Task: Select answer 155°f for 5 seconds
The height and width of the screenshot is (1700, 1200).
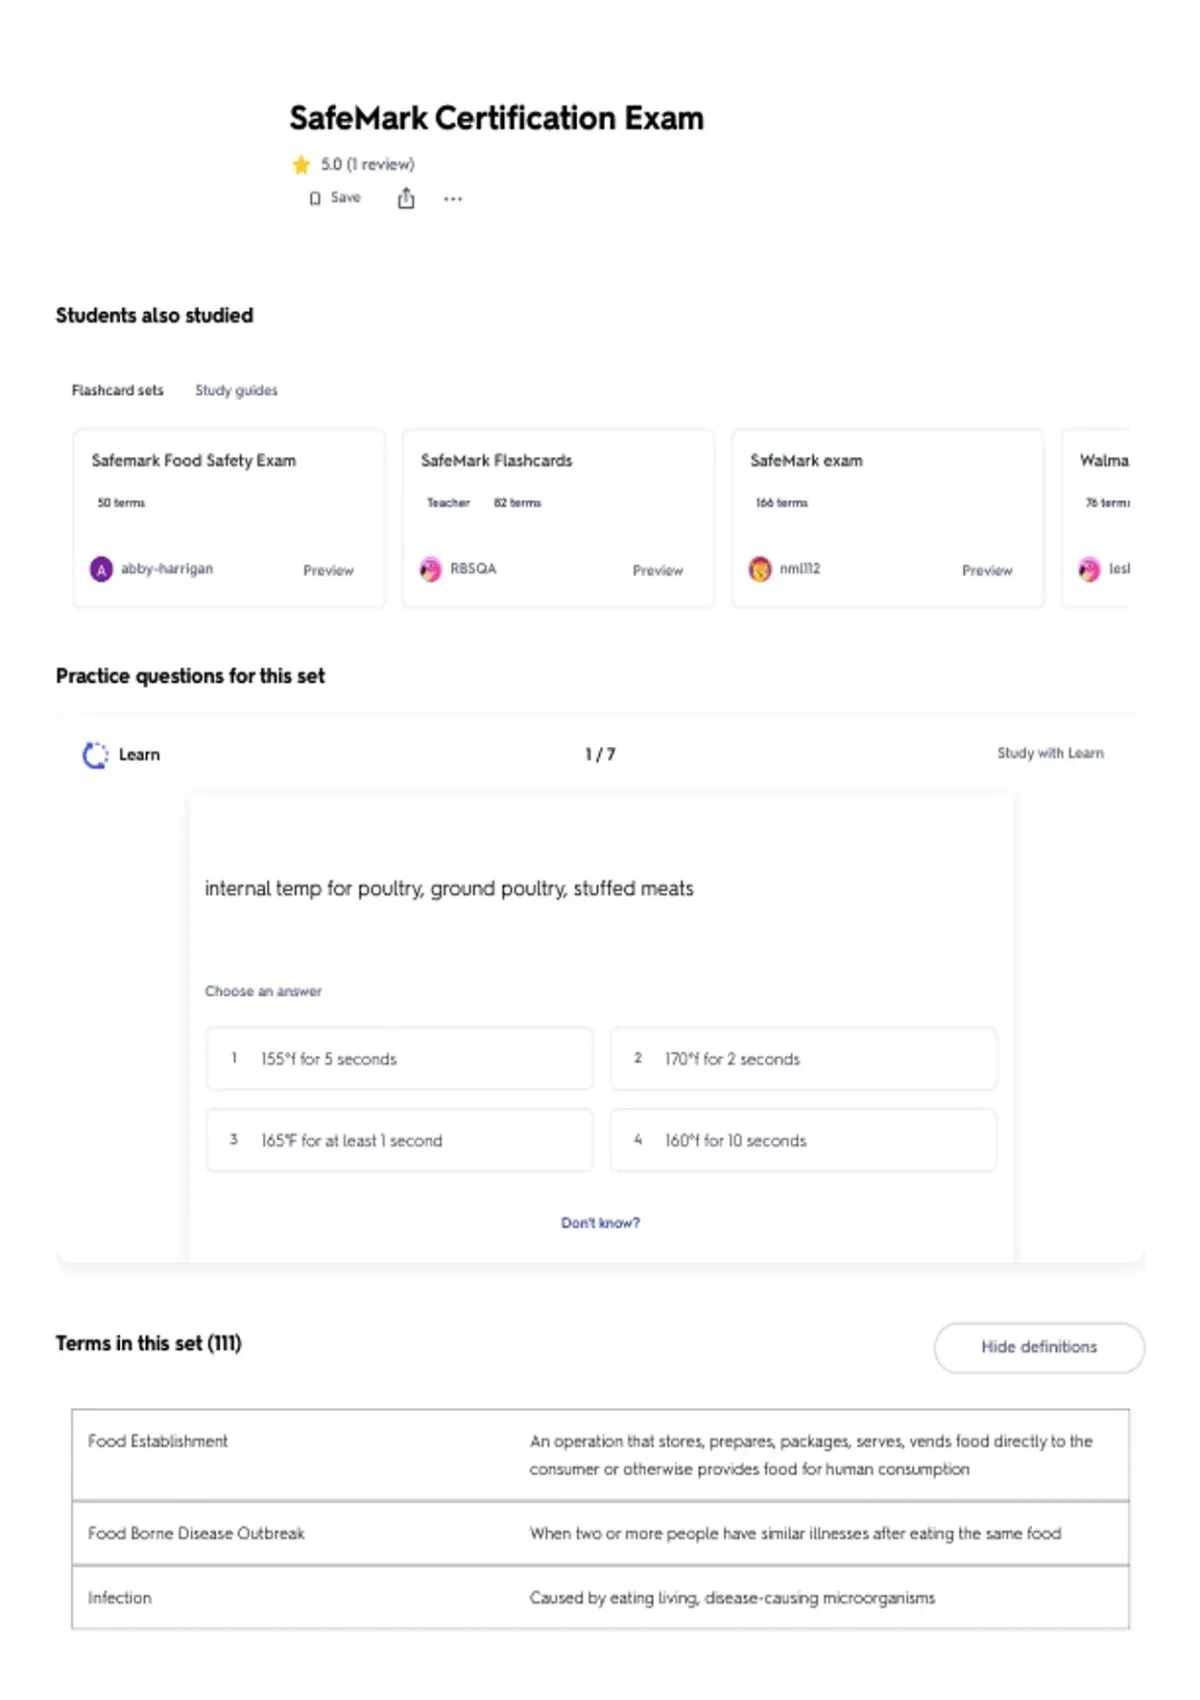Action: click(x=399, y=1058)
